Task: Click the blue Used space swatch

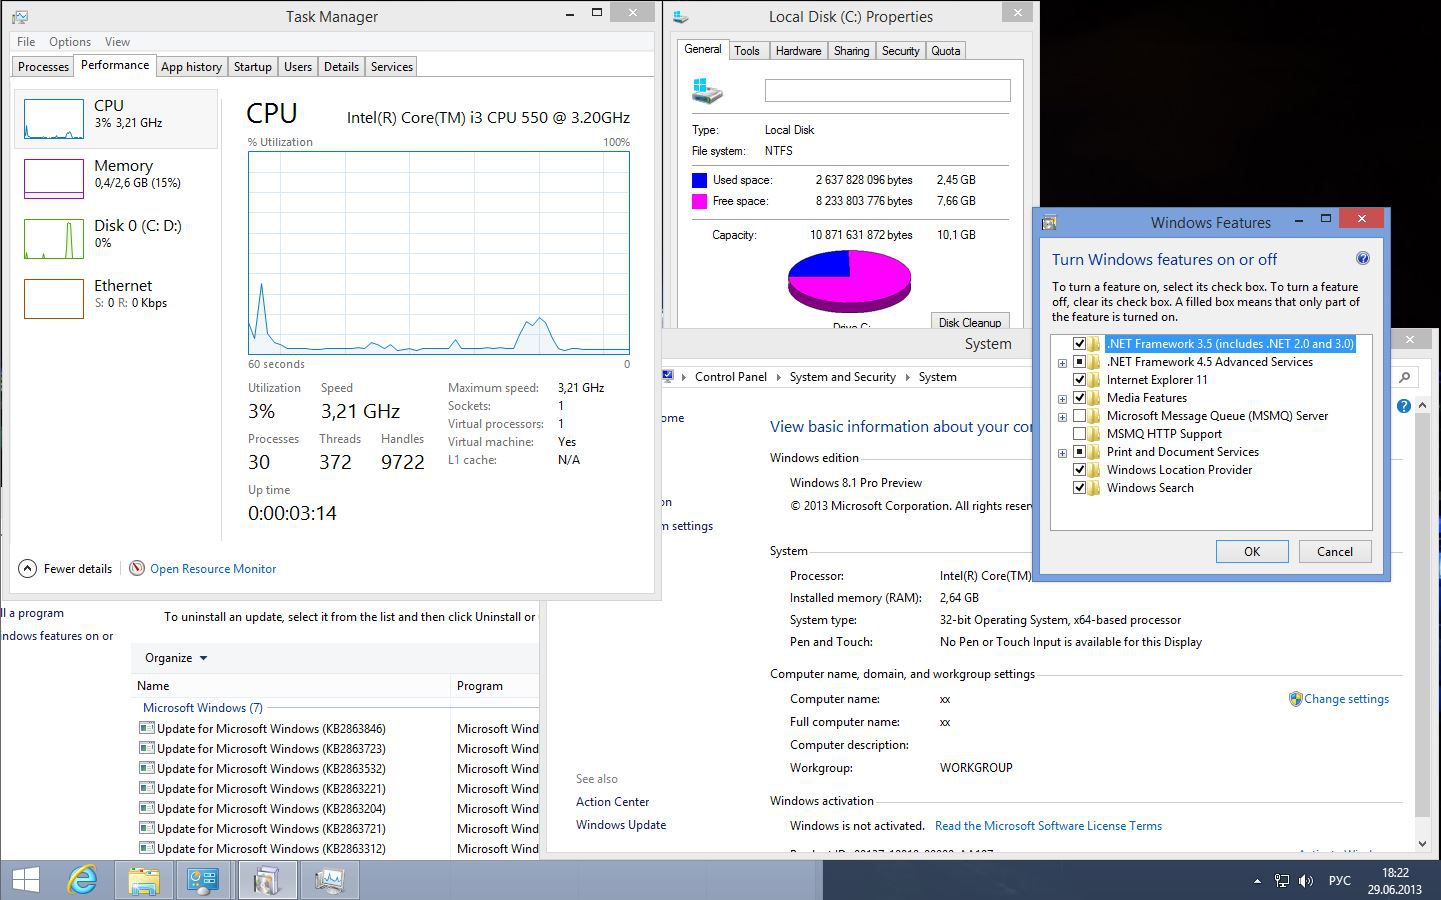Action: coord(699,180)
